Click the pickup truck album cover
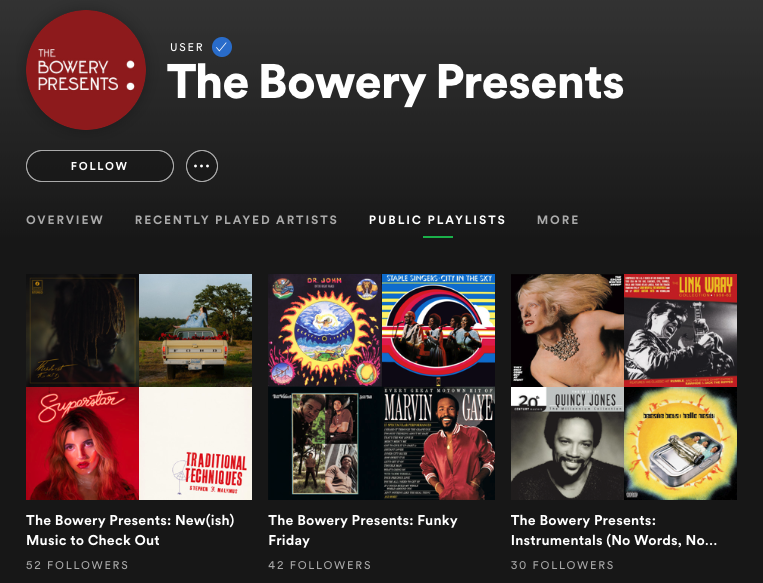Image resolution: width=763 pixels, height=583 pixels. 195,330
